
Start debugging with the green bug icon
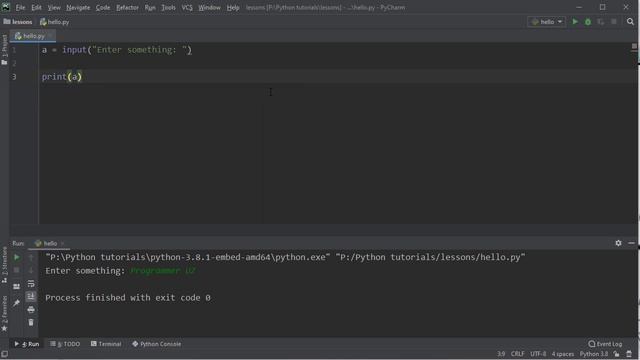(588, 22)
